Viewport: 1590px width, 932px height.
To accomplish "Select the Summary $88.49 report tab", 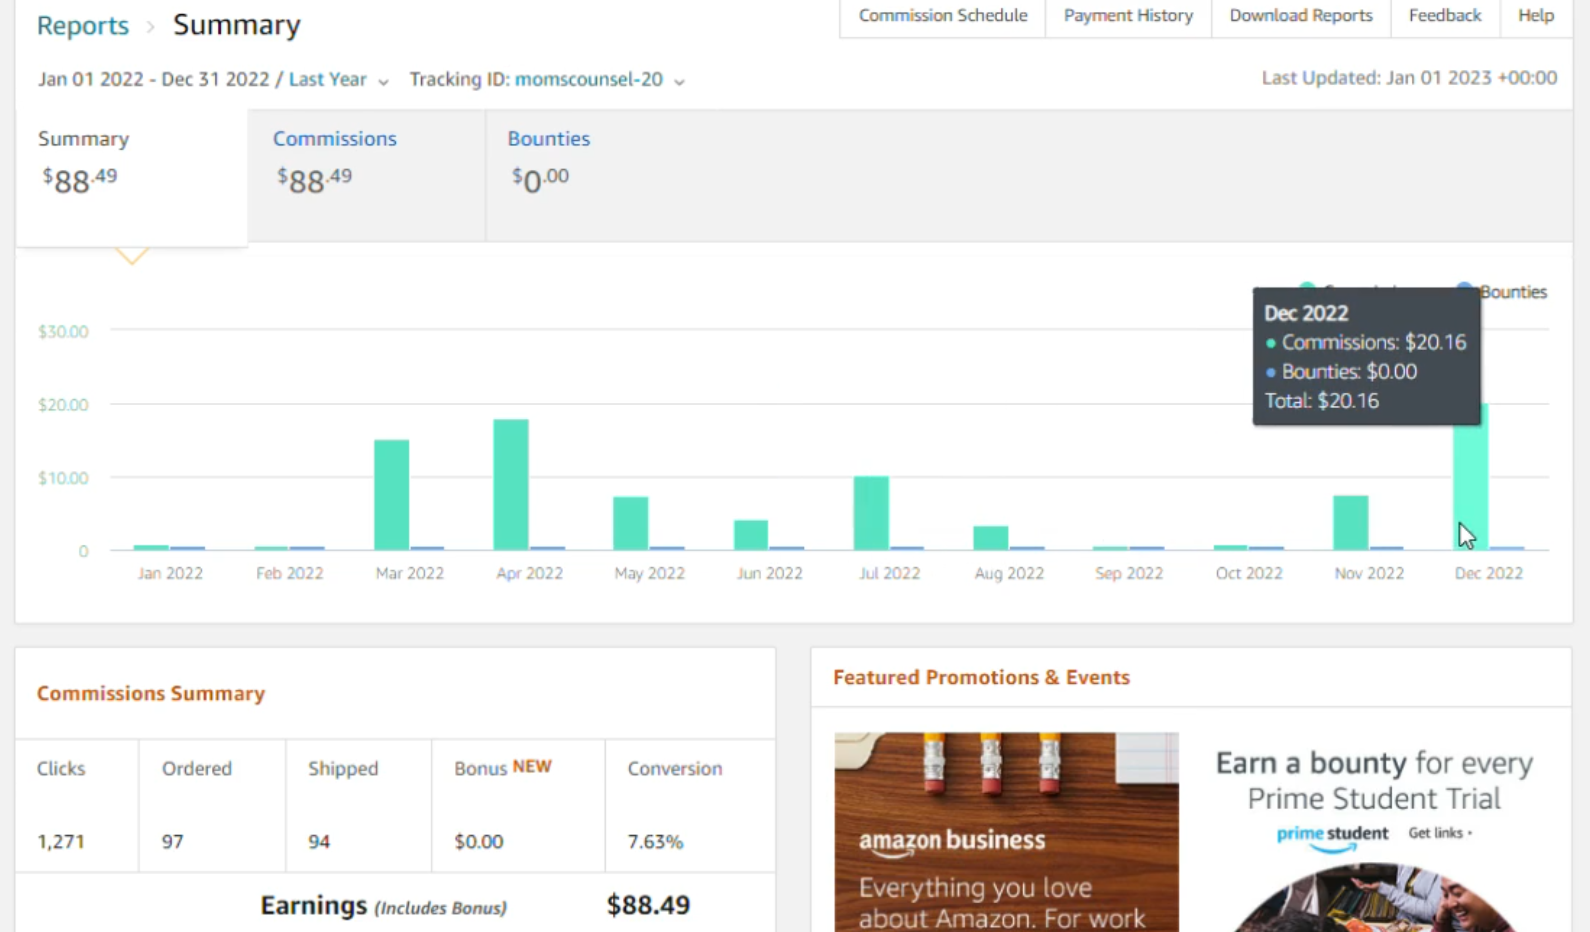I will point(131,176).
